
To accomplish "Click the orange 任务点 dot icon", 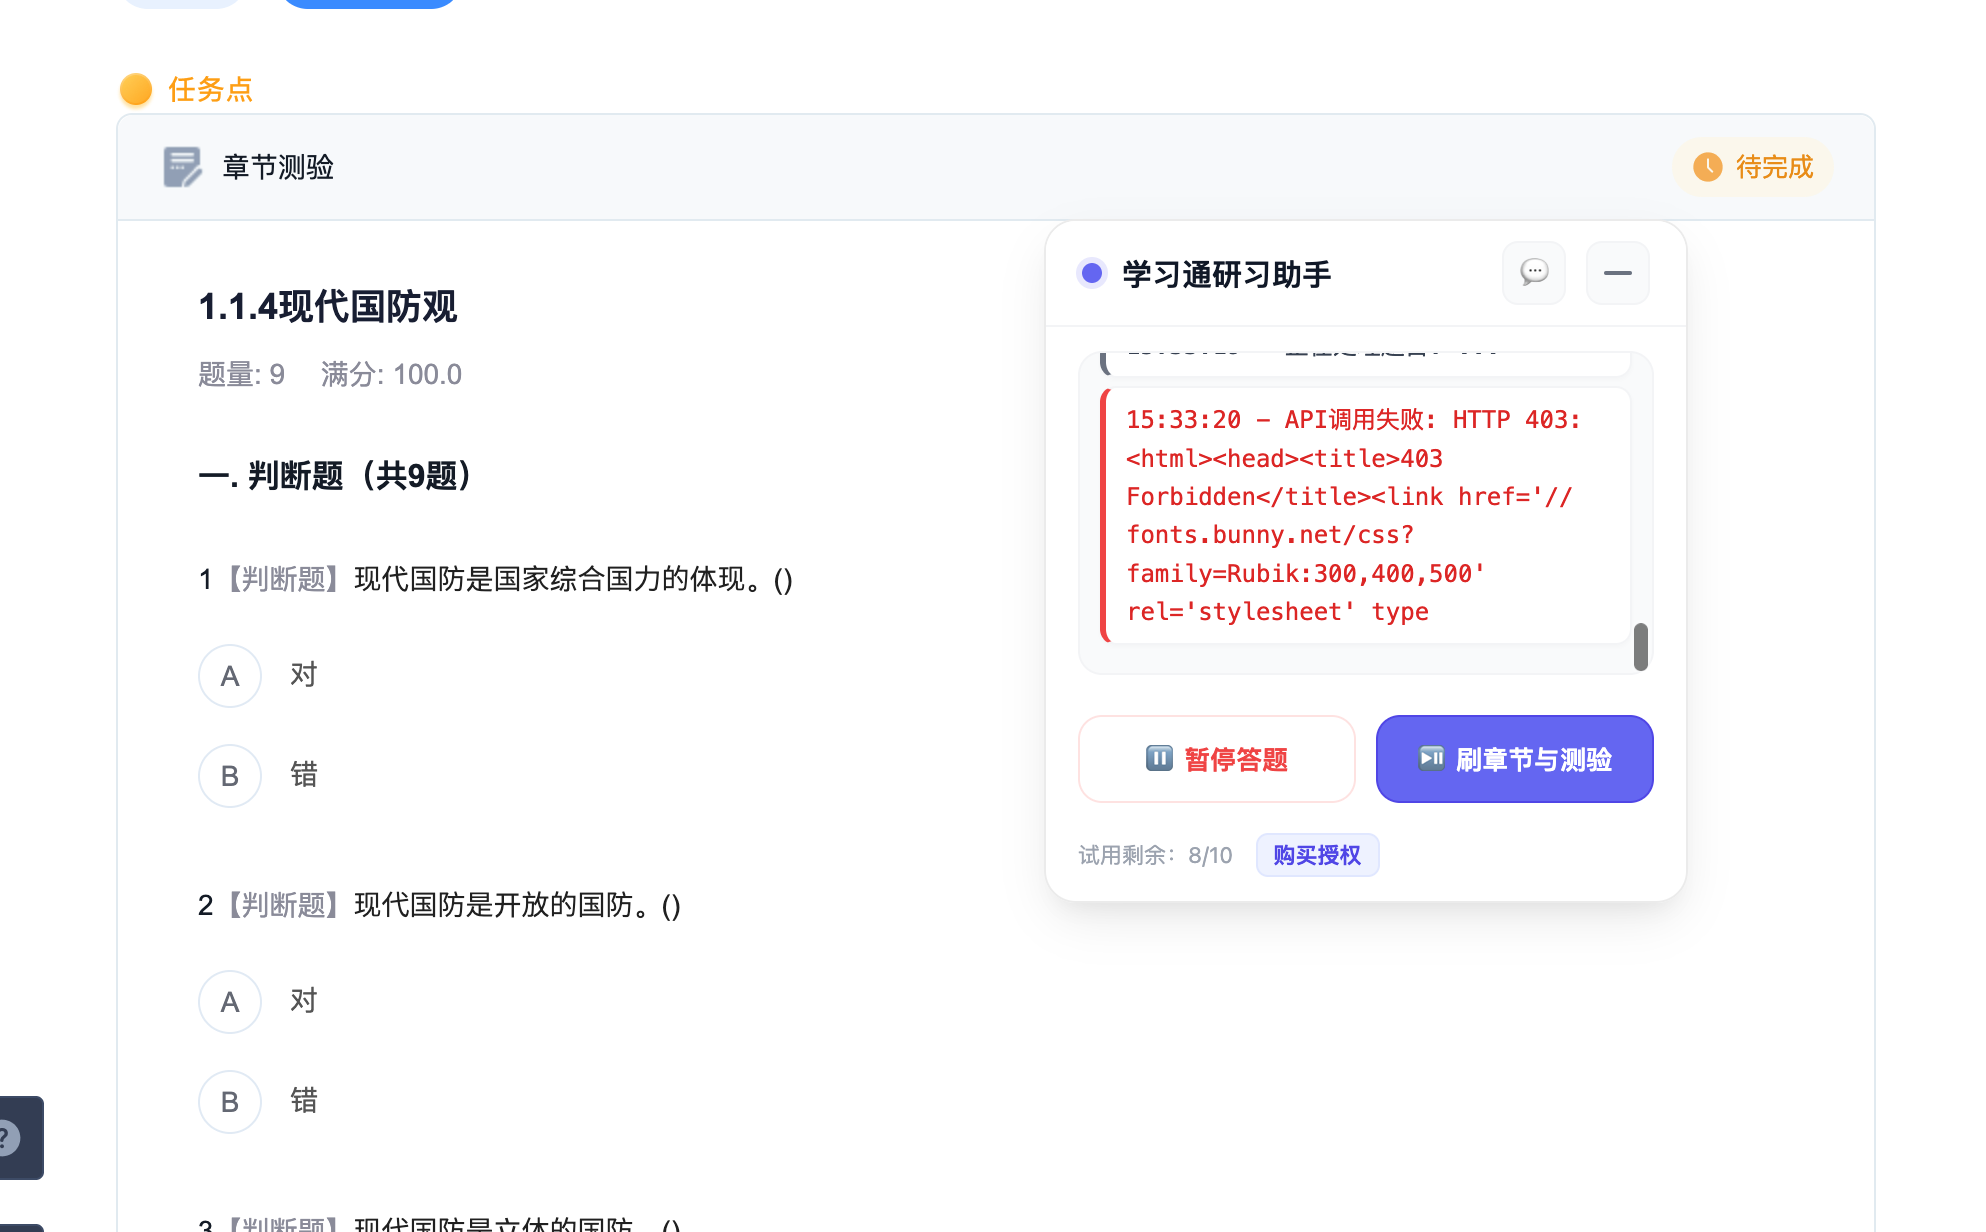I will pos(136,89).
